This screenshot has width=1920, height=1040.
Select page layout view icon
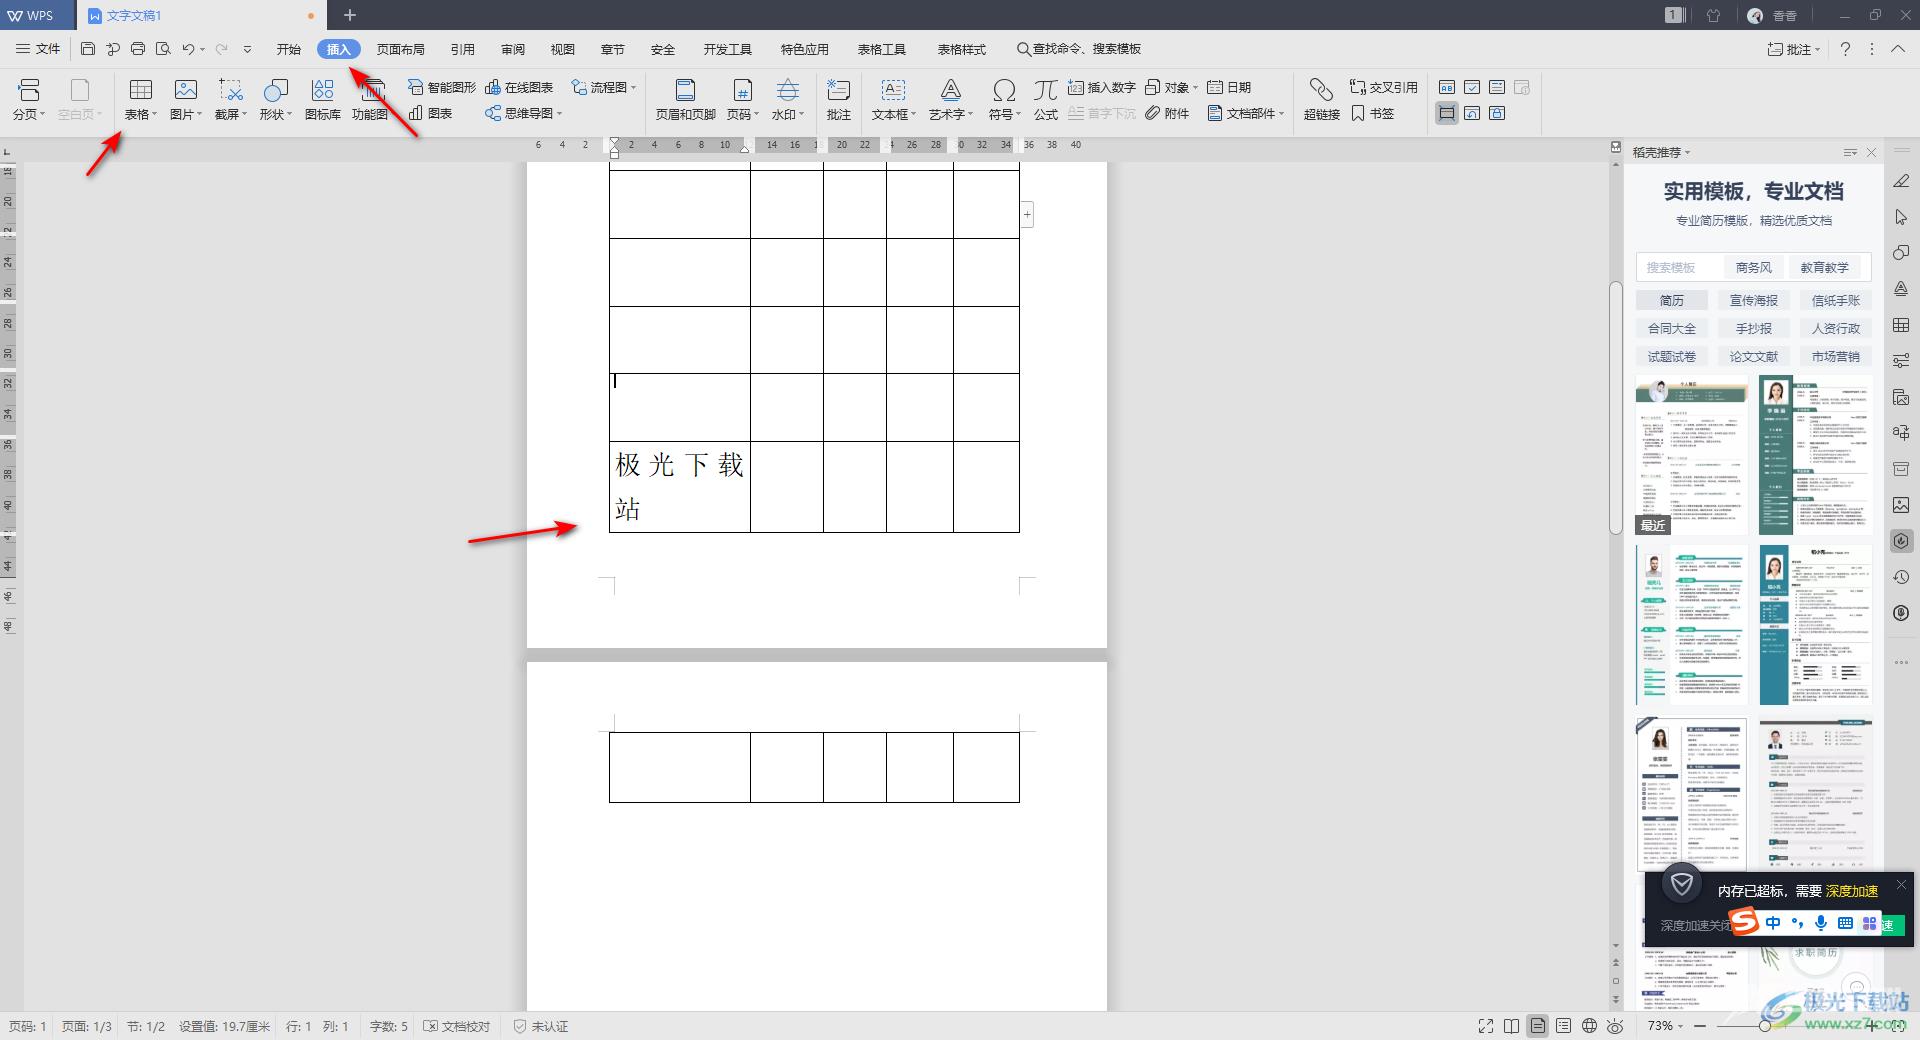coord(1537,1026)
